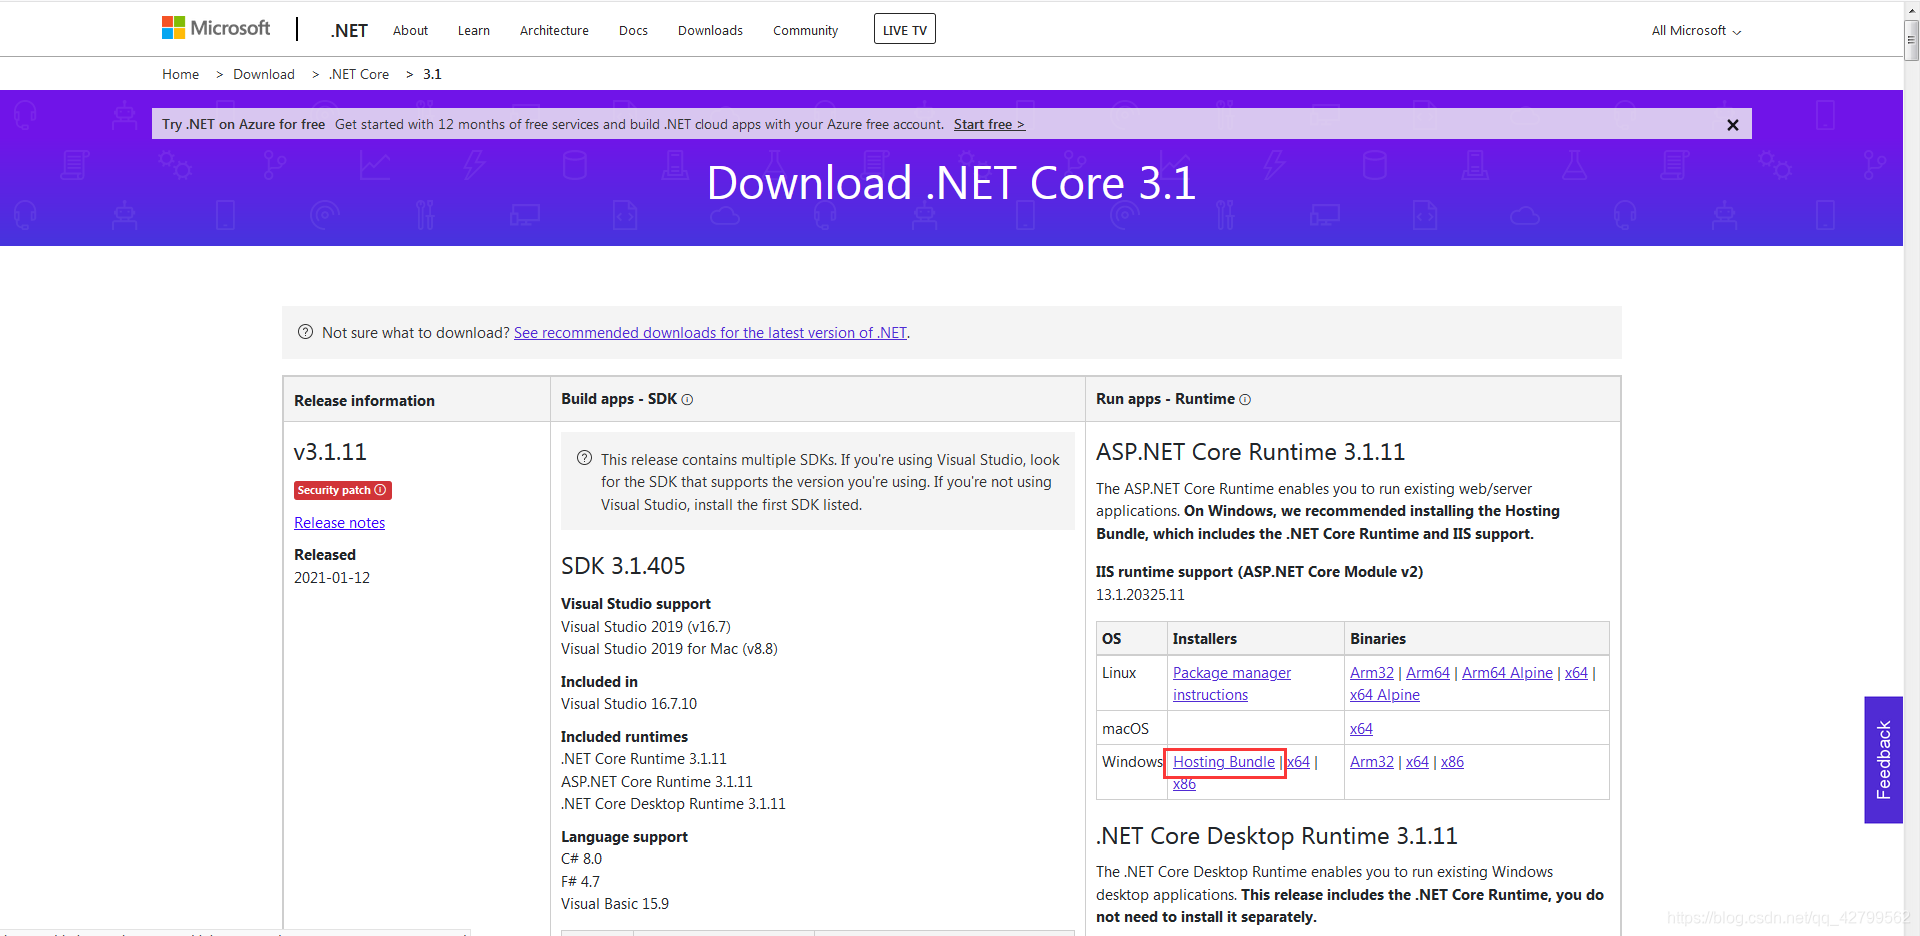
Task: Download macOS x64 binary
Action: click(1361, 729)
